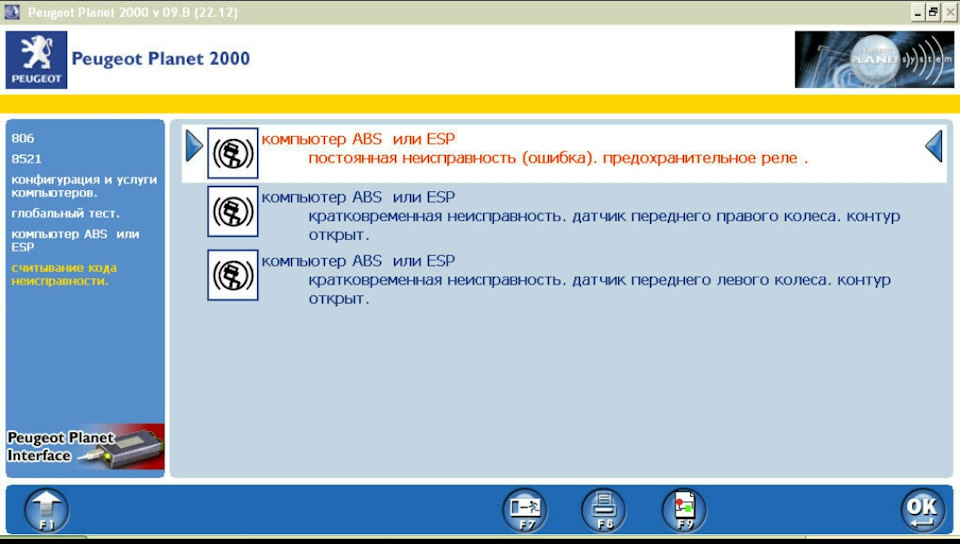Click '806' in the left navigation panel
Viewport: 960px width, 544px height.
(x=23, y=138)
